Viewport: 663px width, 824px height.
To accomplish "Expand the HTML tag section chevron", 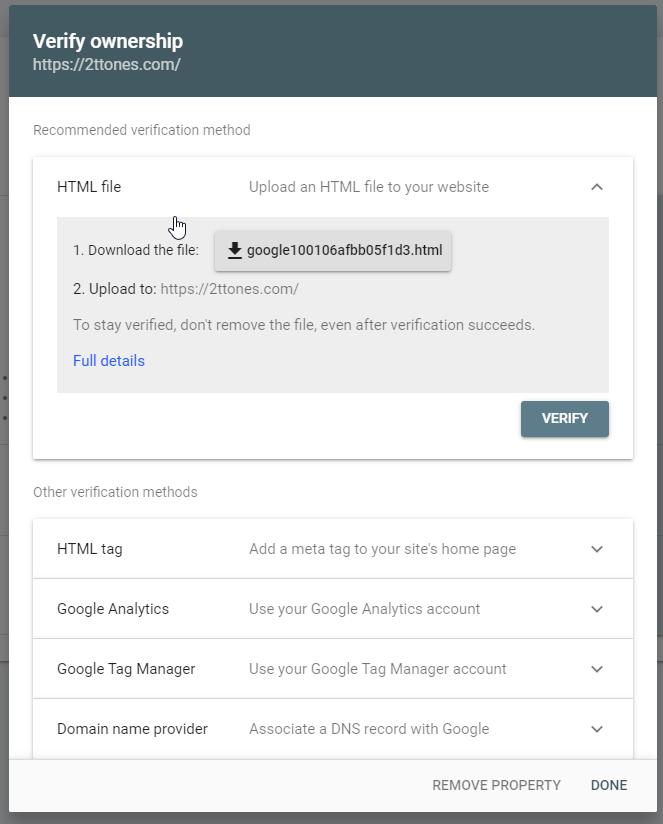I will (597, 548).
